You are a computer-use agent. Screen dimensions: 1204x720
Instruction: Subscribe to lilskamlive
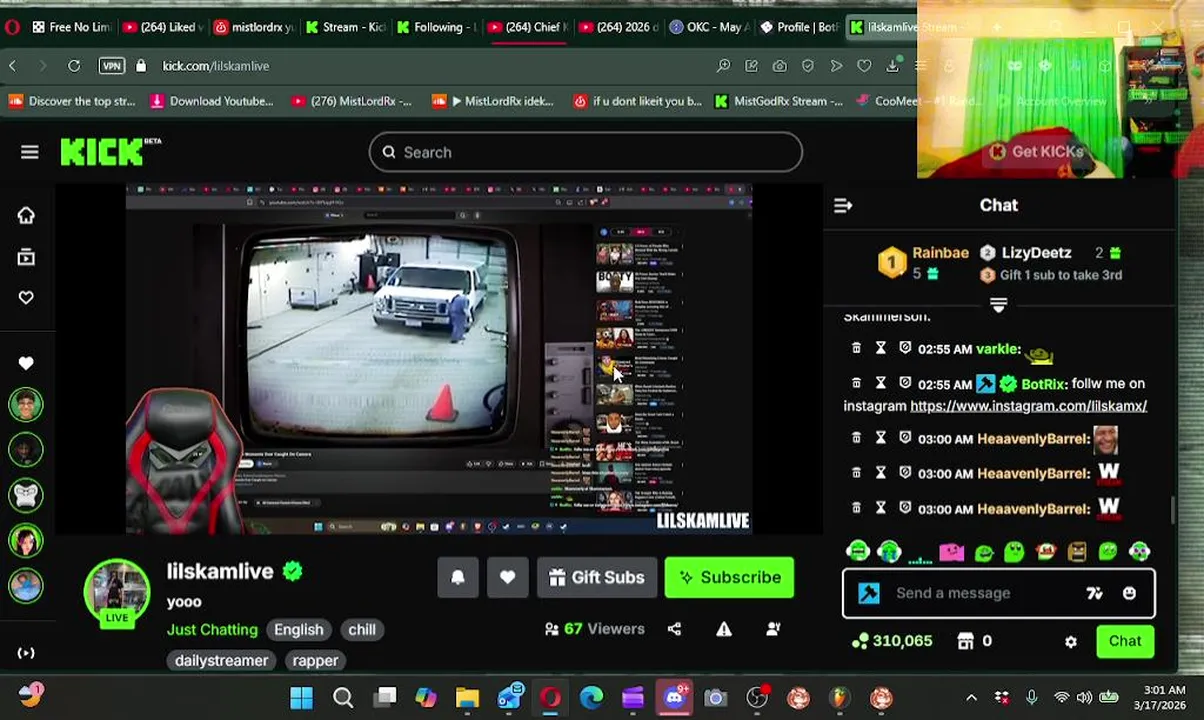tap(729, 577)
